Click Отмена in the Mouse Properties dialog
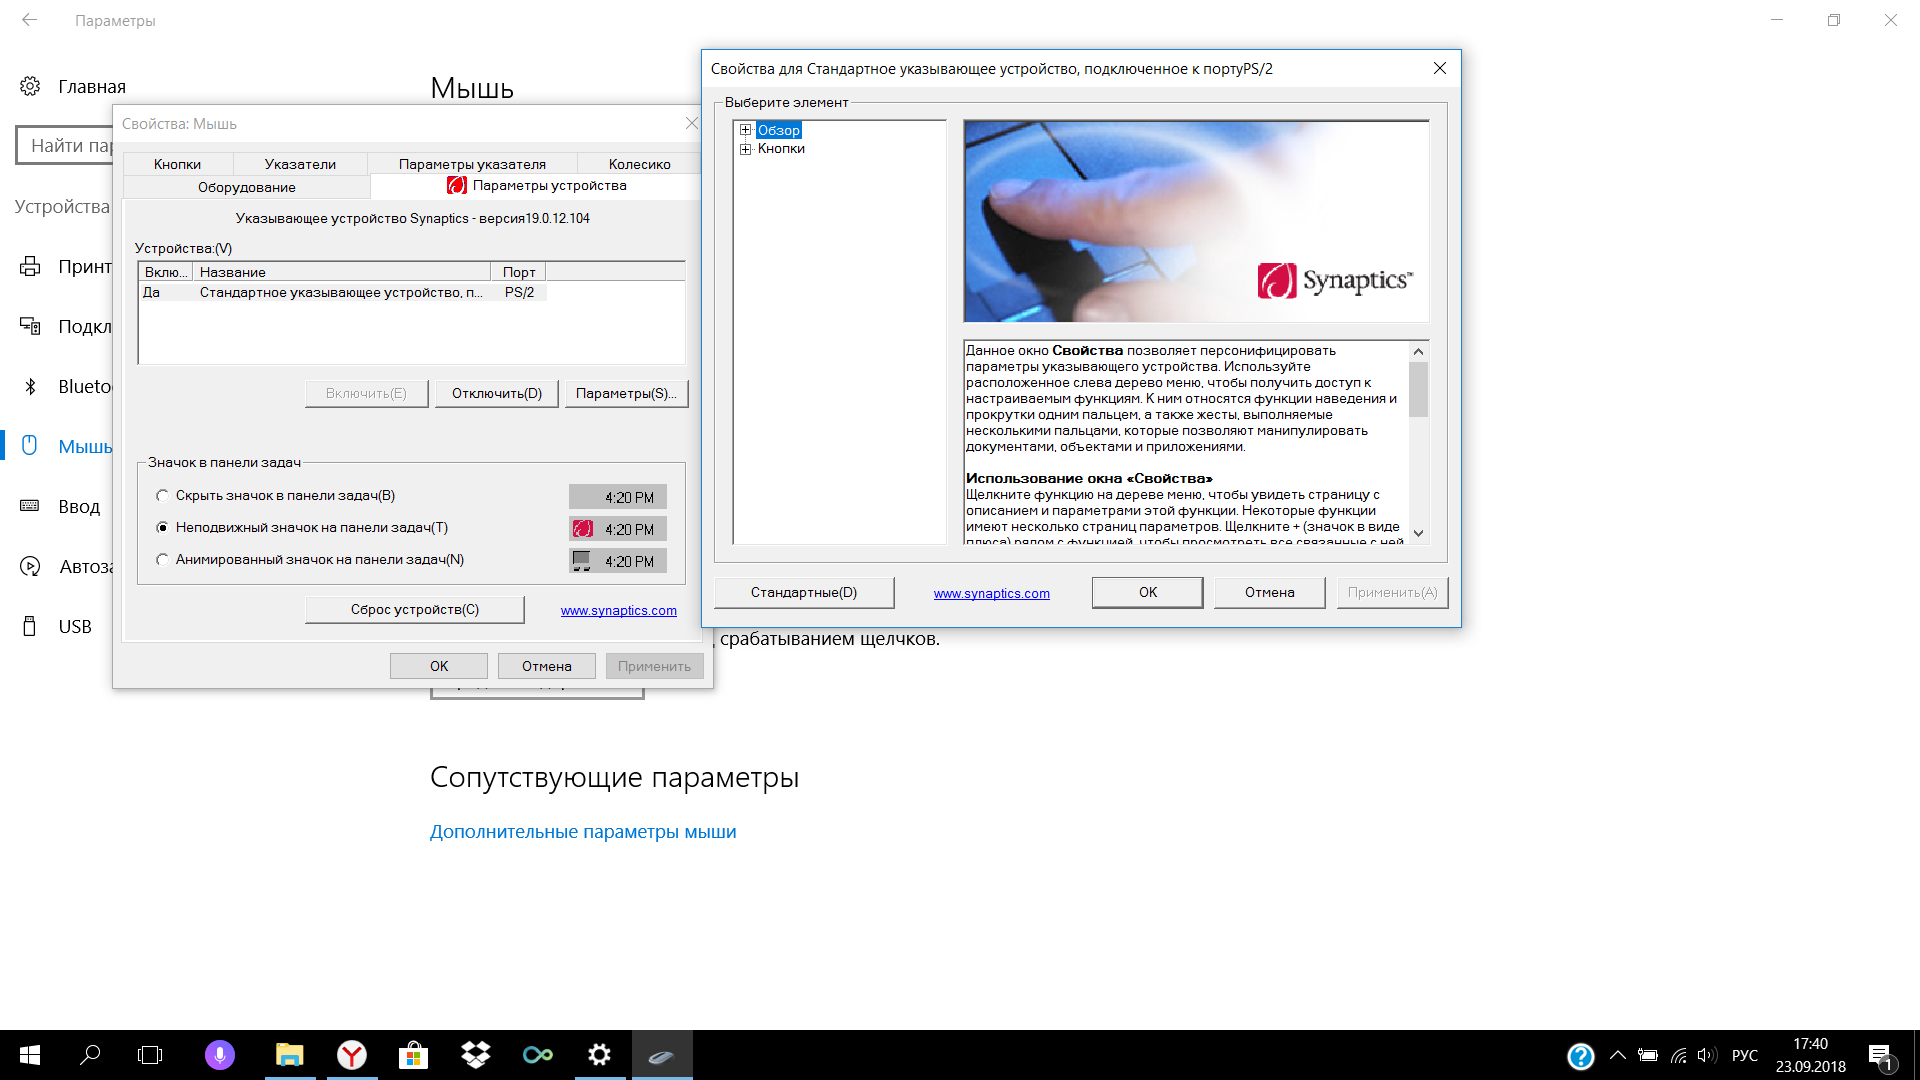1920x1080 pixels. [x=547, y=667]
